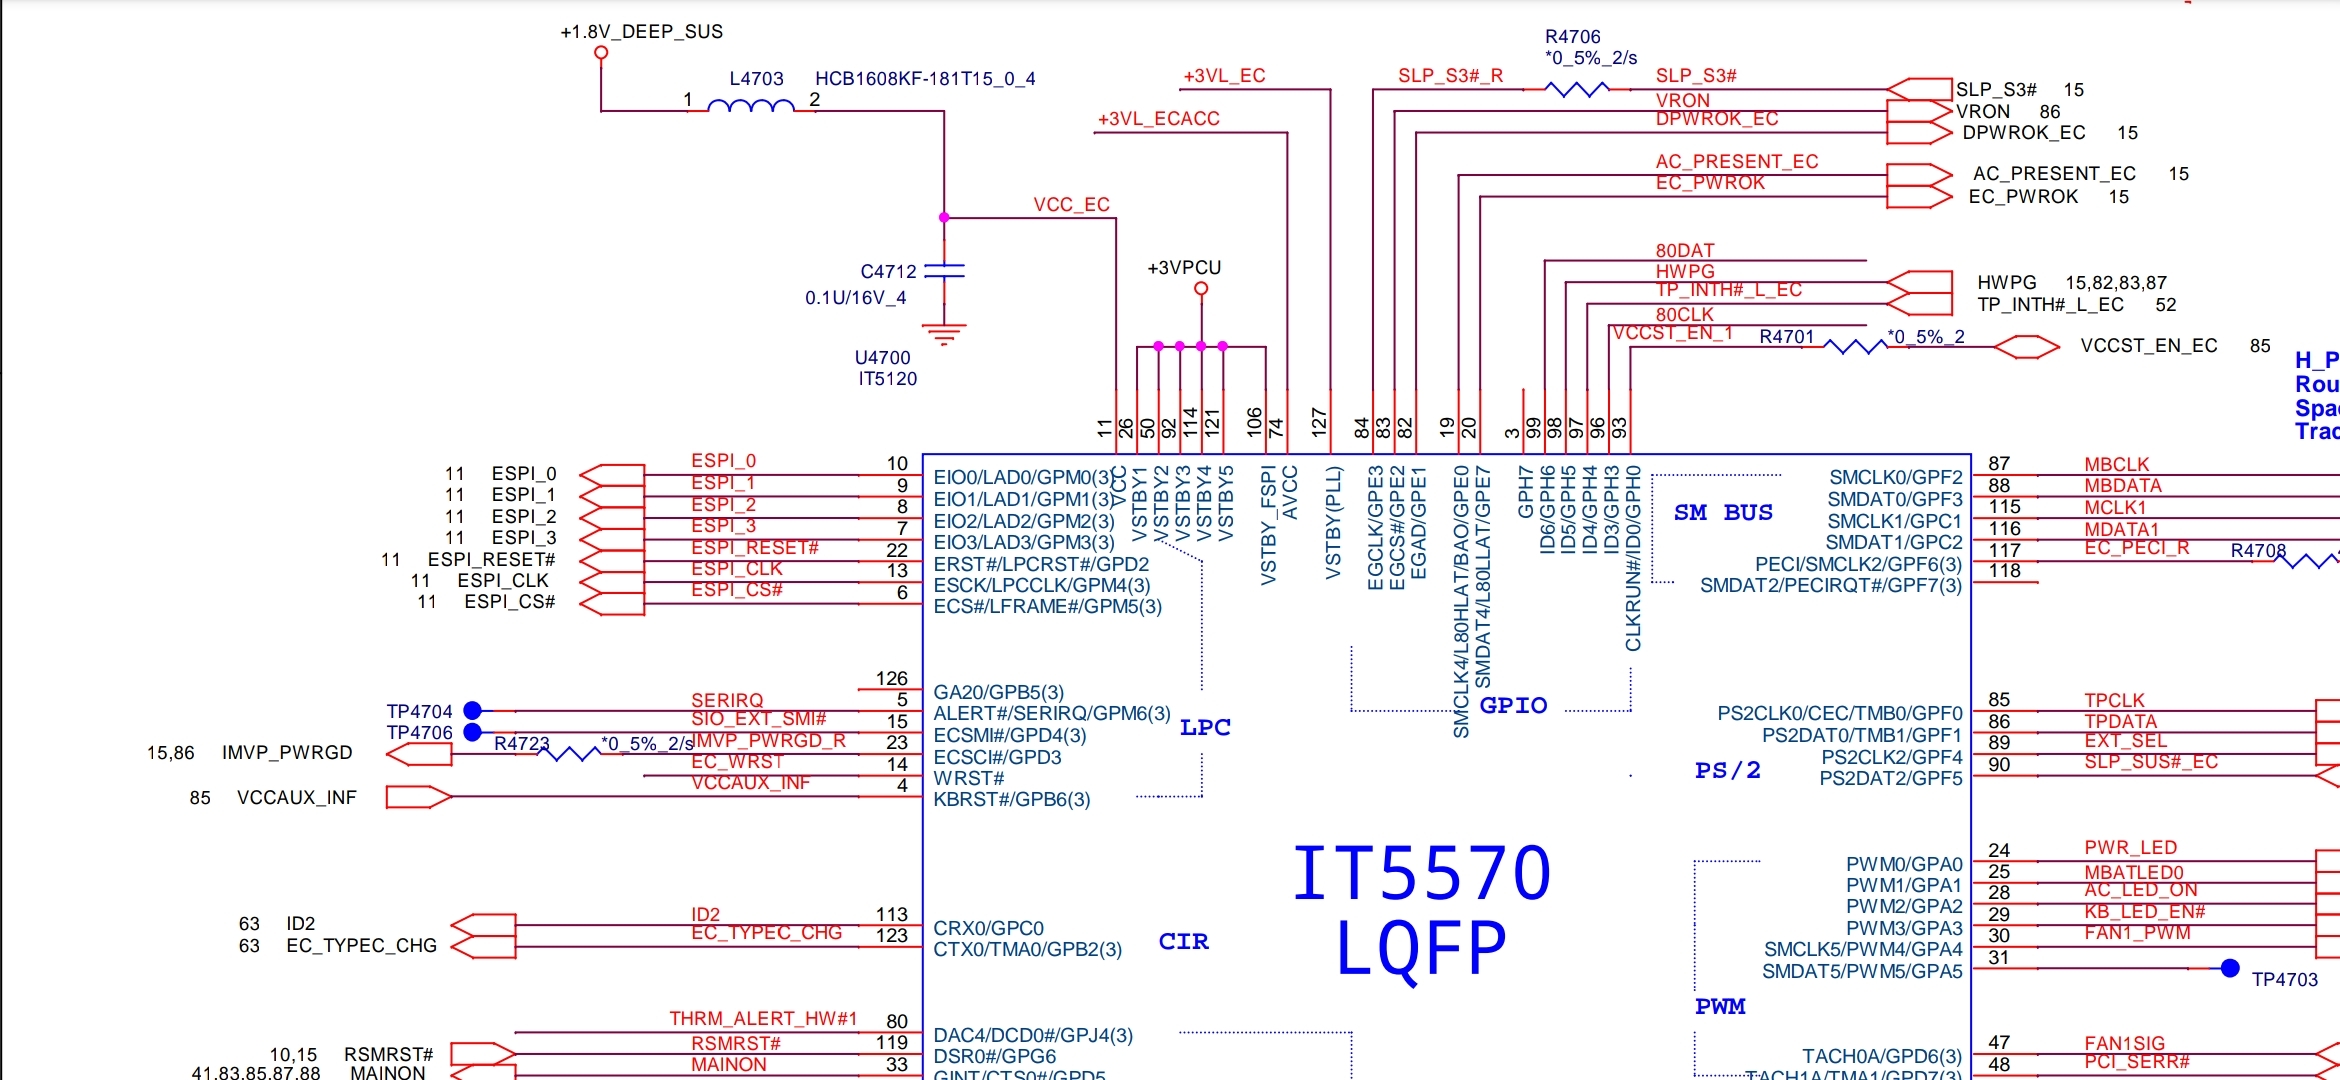This screenshot has width=2340, height=1080.
Task: Click the FAN1_PWM net label
Action: (2137, 932)
